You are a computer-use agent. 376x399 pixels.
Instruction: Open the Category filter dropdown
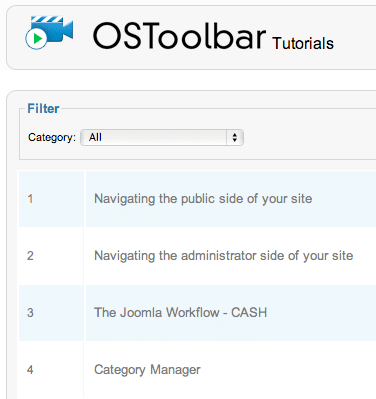click(162, 137)
